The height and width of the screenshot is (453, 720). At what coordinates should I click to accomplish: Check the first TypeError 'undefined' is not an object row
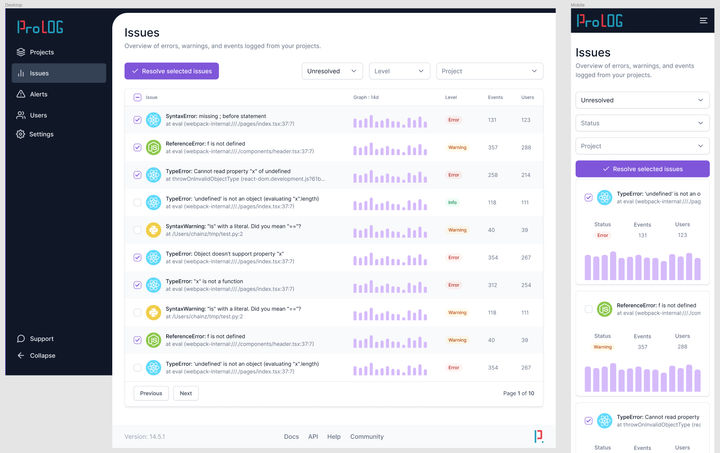pyautogui.click(x=137, y=202)
